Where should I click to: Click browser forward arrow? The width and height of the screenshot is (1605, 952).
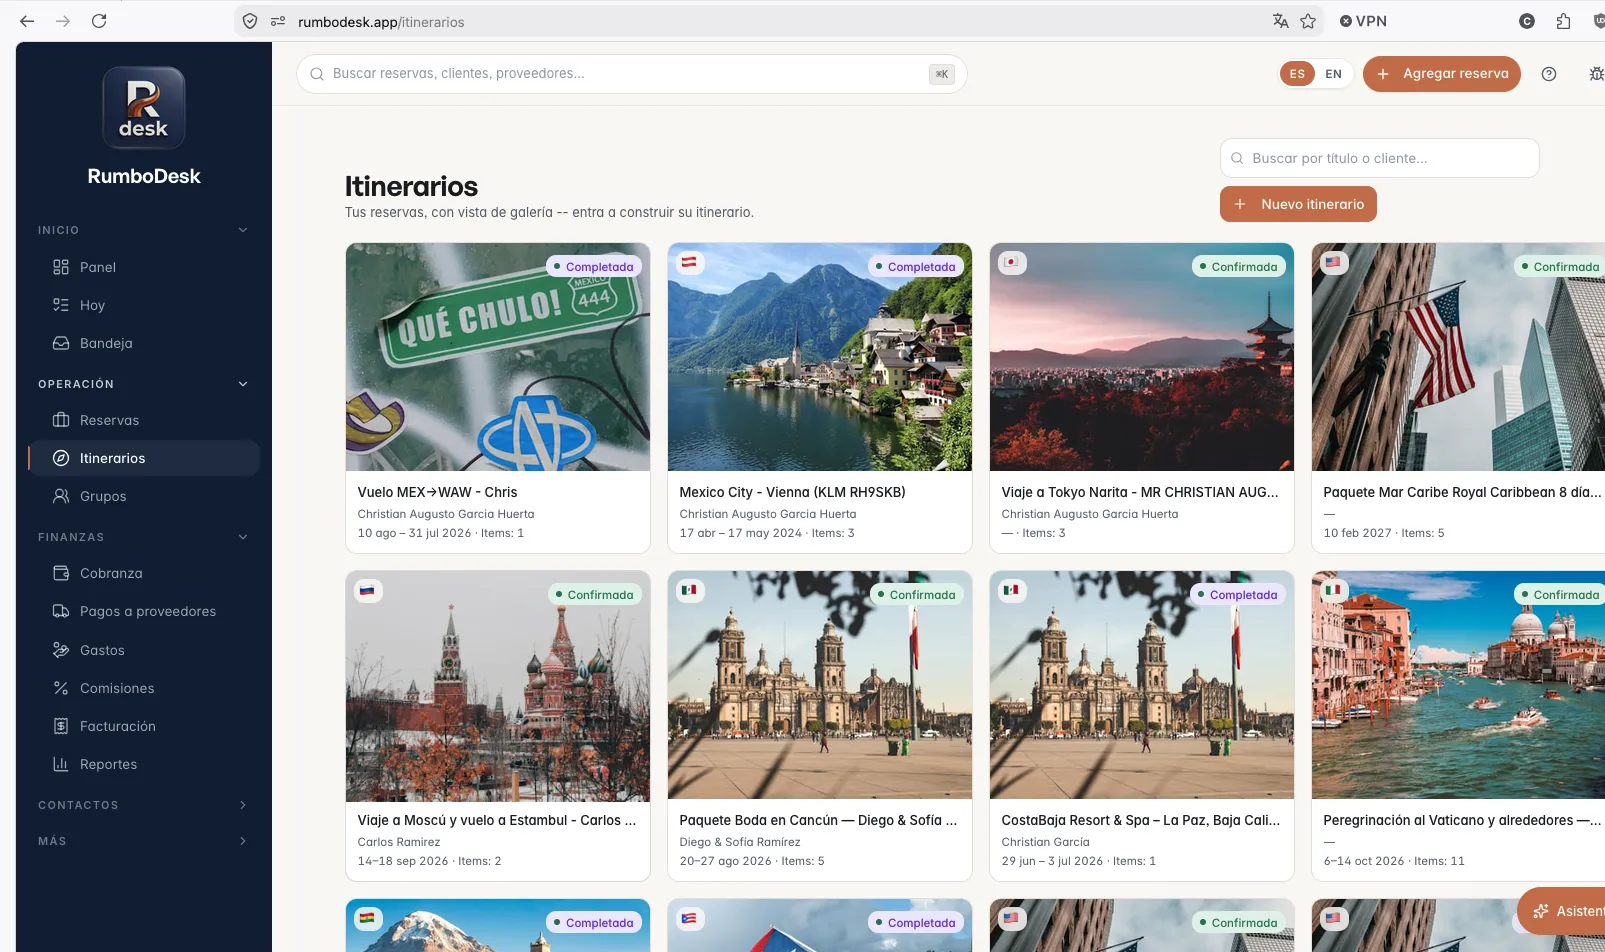(63, 21)
